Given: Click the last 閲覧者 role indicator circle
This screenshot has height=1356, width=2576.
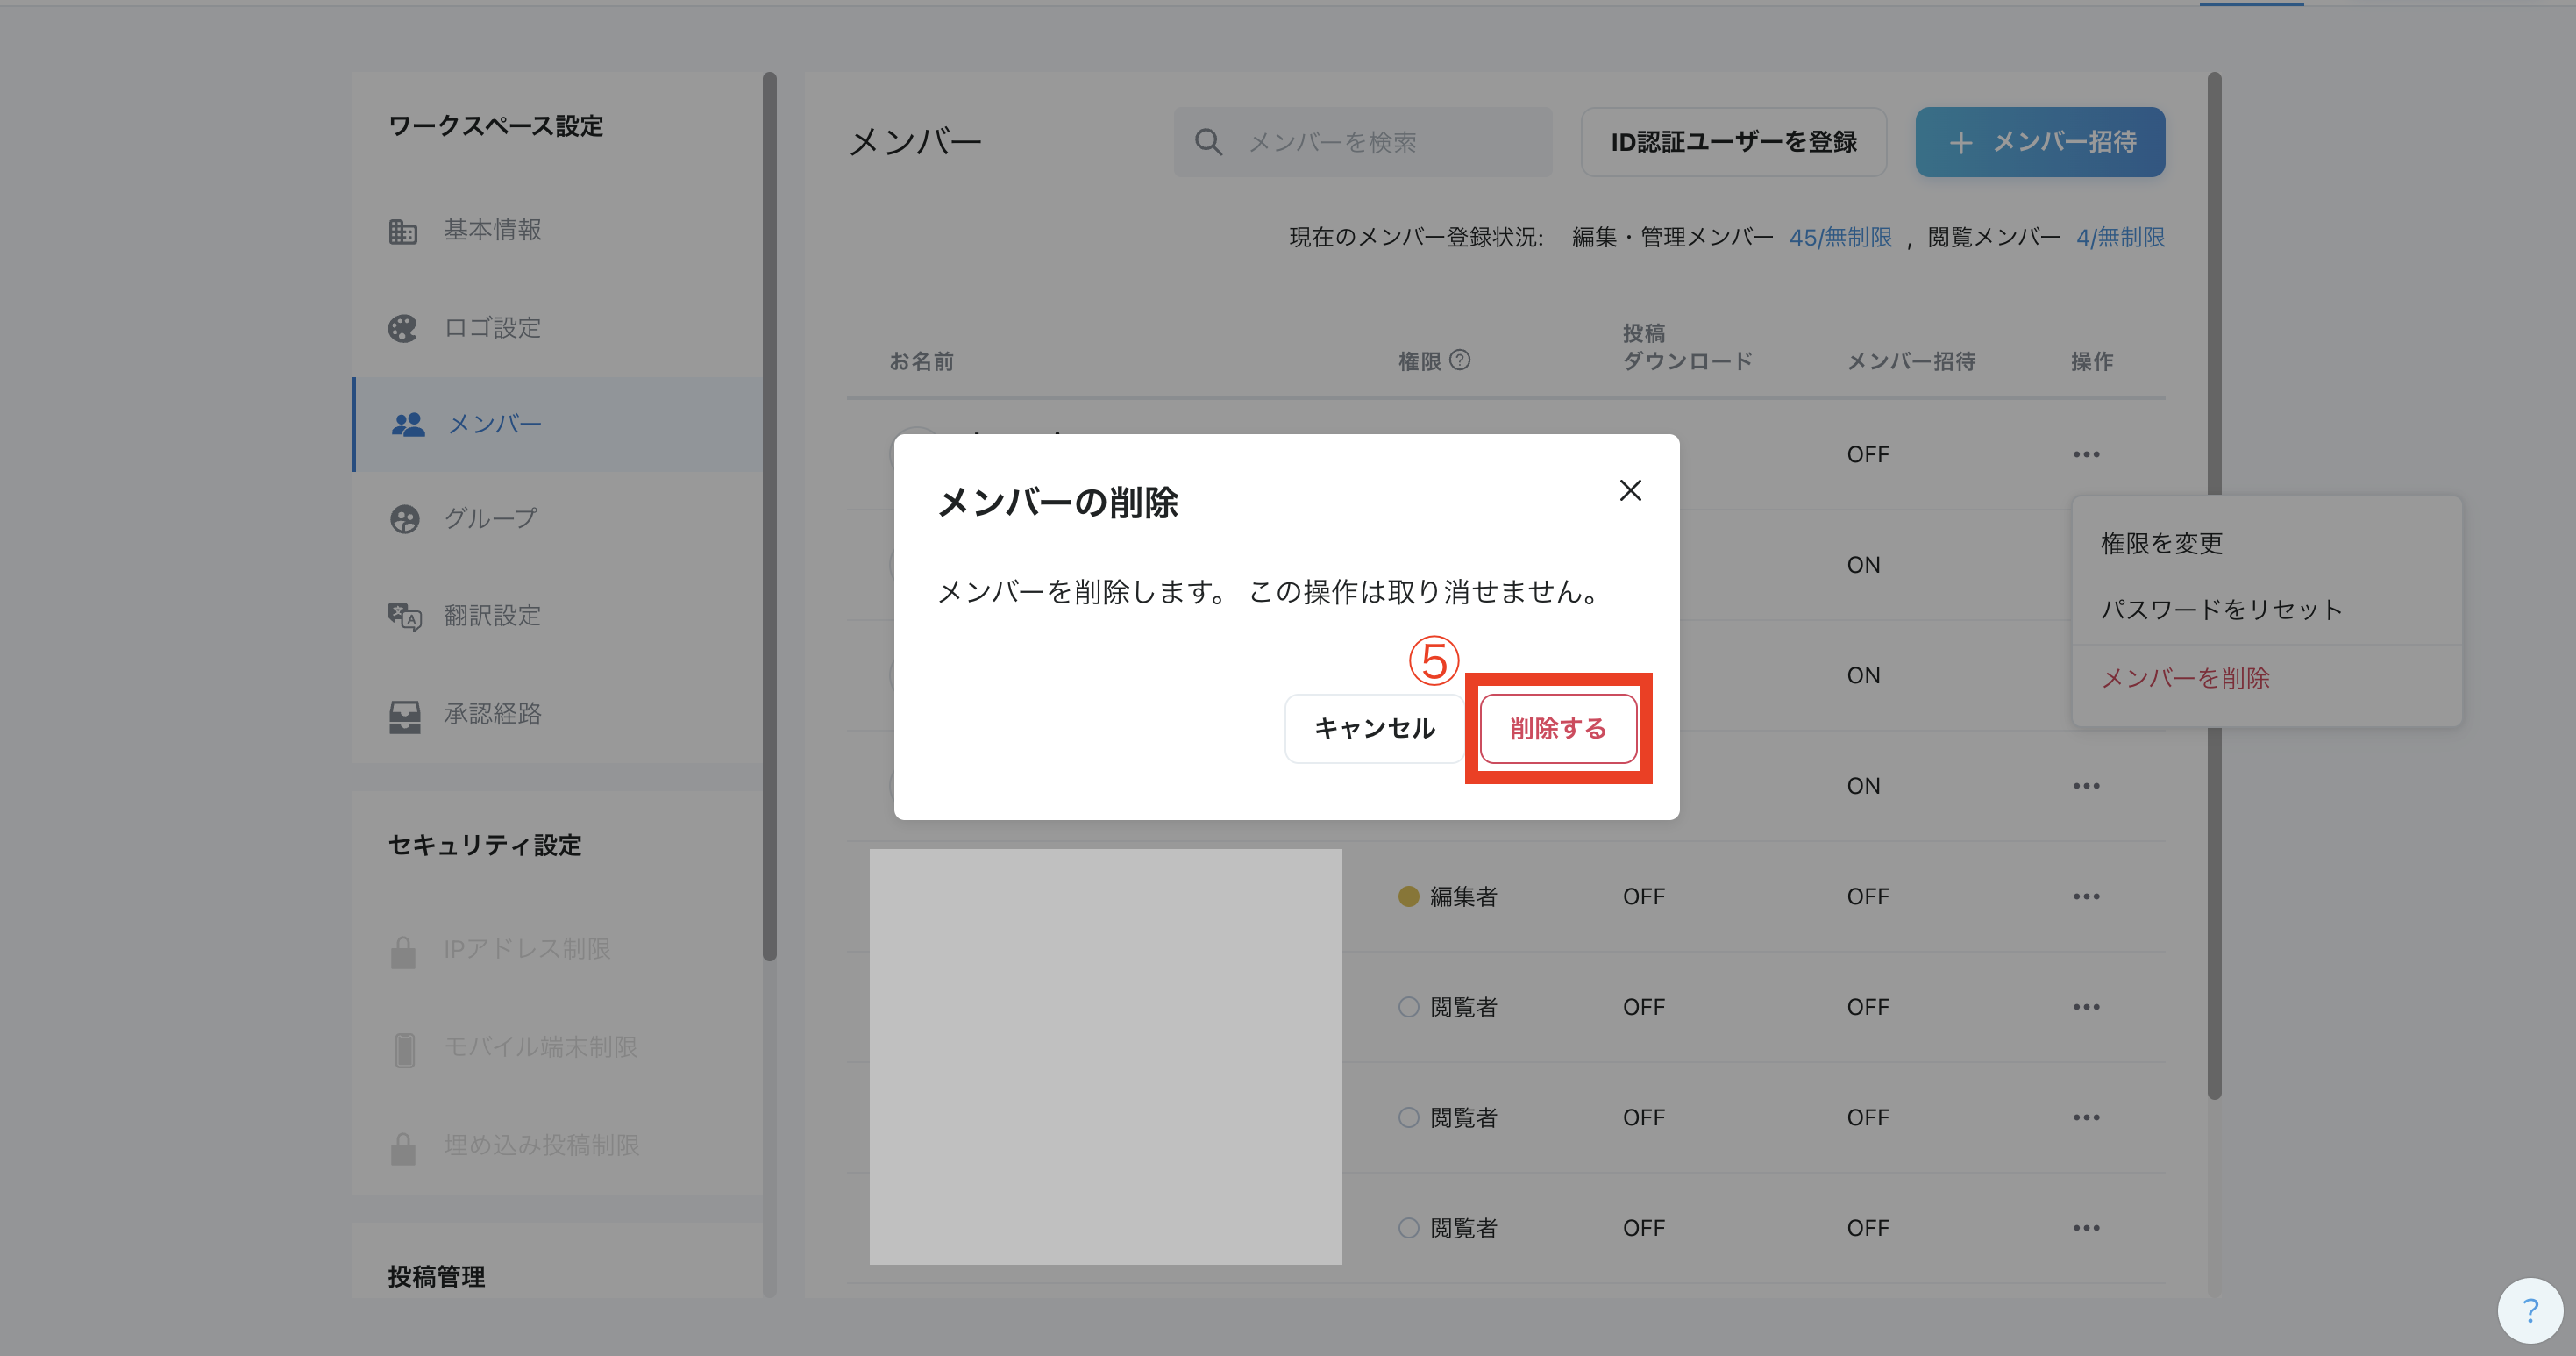Looking at the screenshot, I should [1408, 1228].
